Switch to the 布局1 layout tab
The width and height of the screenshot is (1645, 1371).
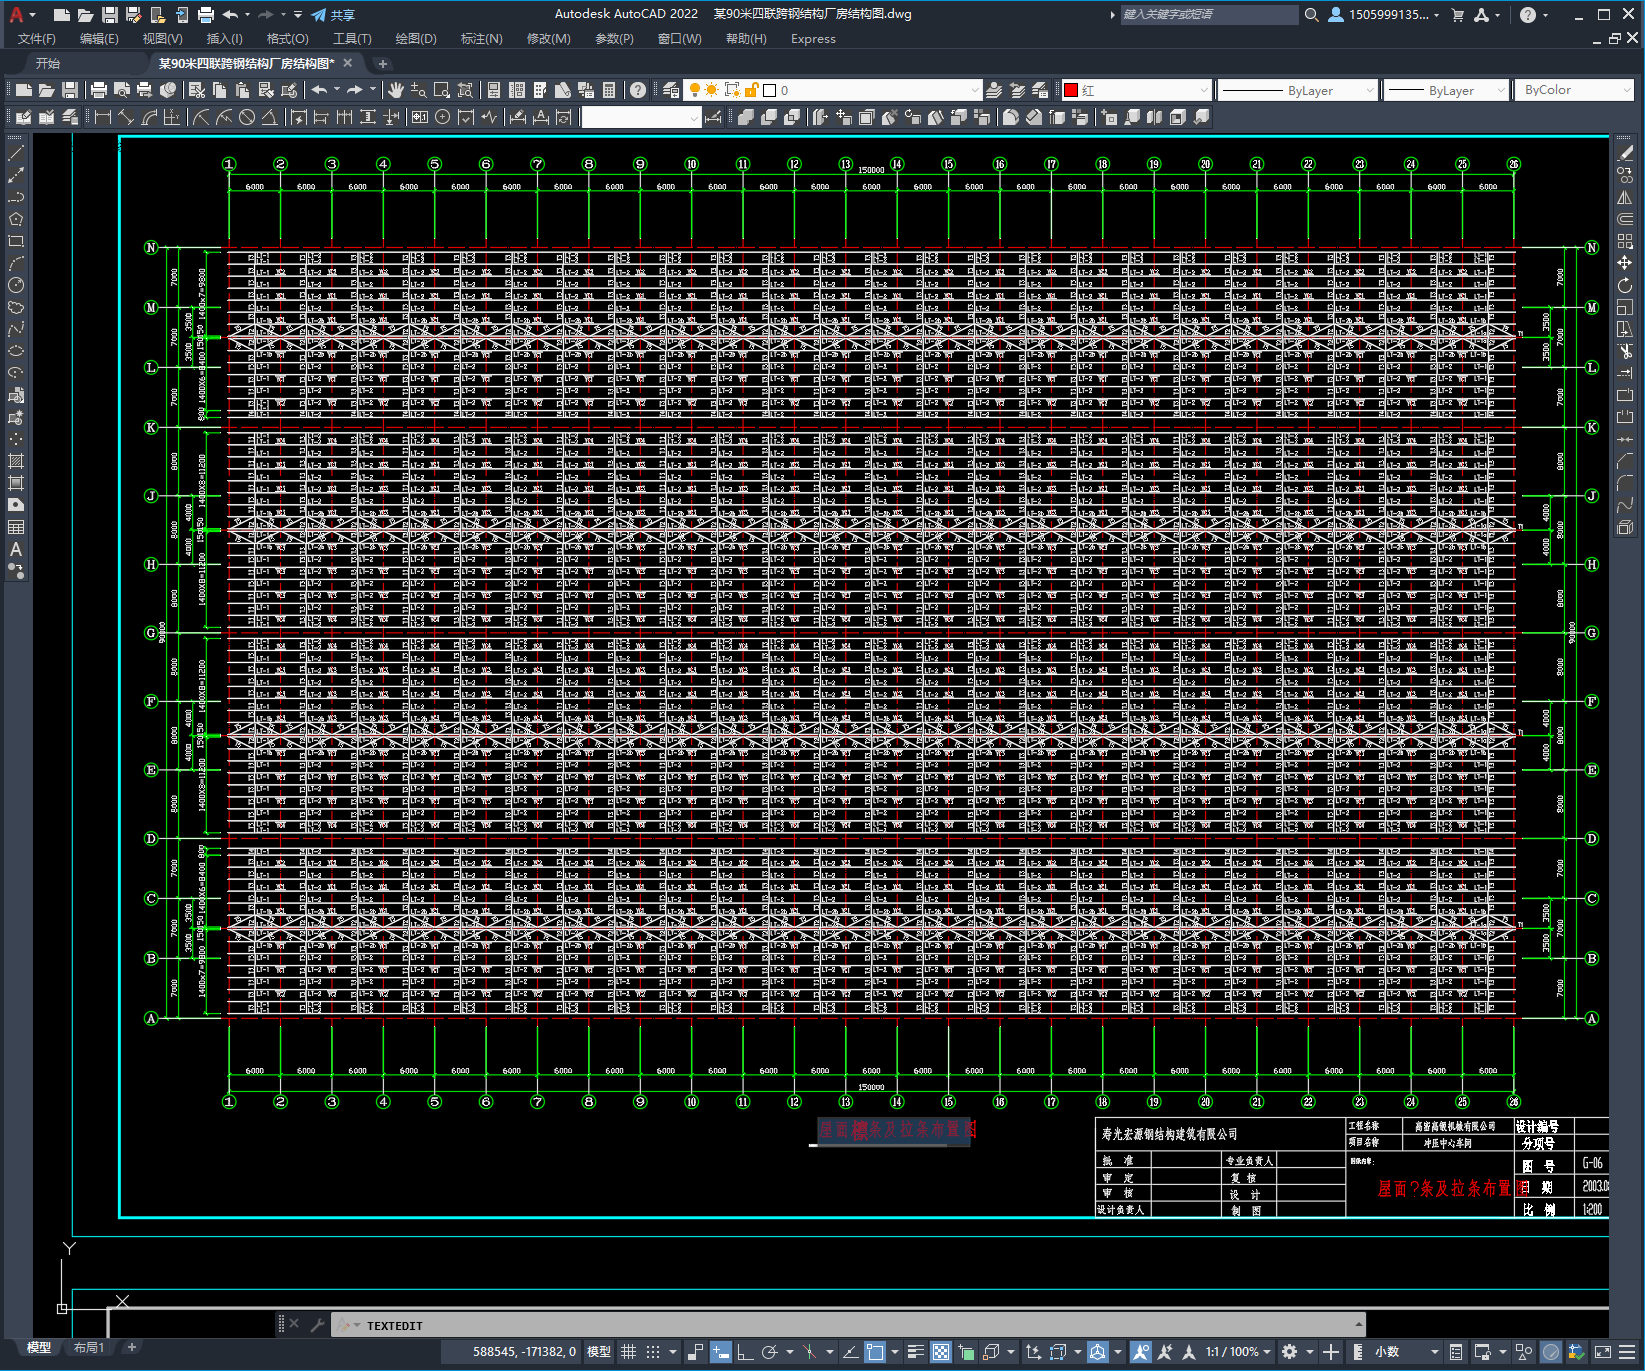(x=88, y=1348)
